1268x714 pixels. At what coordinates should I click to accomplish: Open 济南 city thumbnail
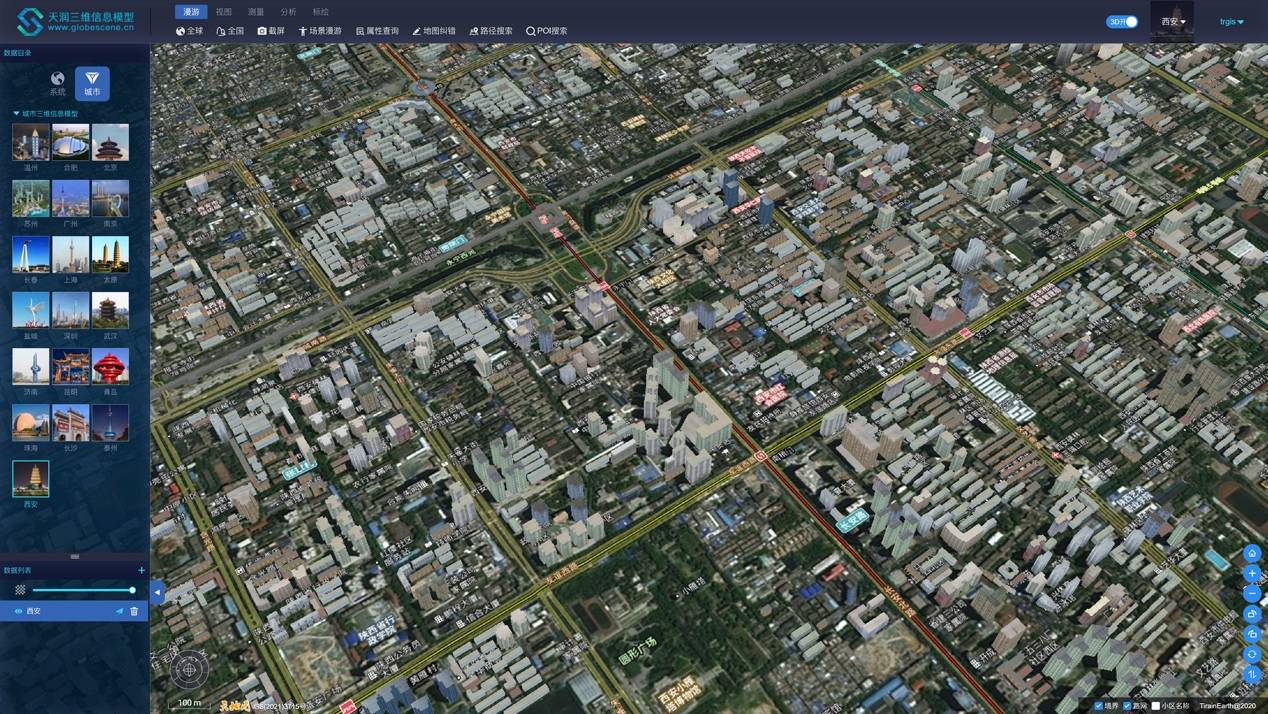[31, 367]
